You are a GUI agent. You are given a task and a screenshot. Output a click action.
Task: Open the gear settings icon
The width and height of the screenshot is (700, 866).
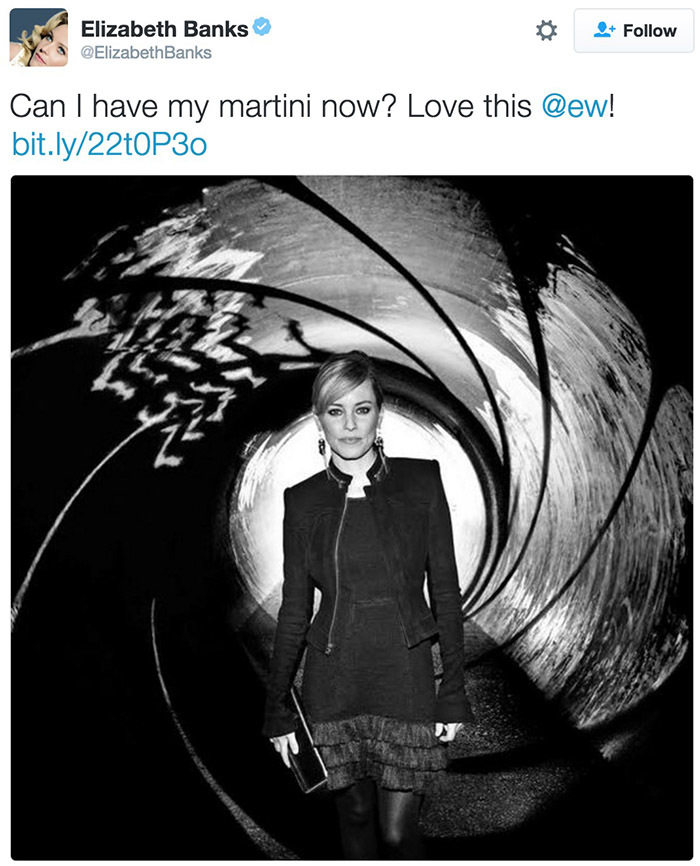(546, 30)
